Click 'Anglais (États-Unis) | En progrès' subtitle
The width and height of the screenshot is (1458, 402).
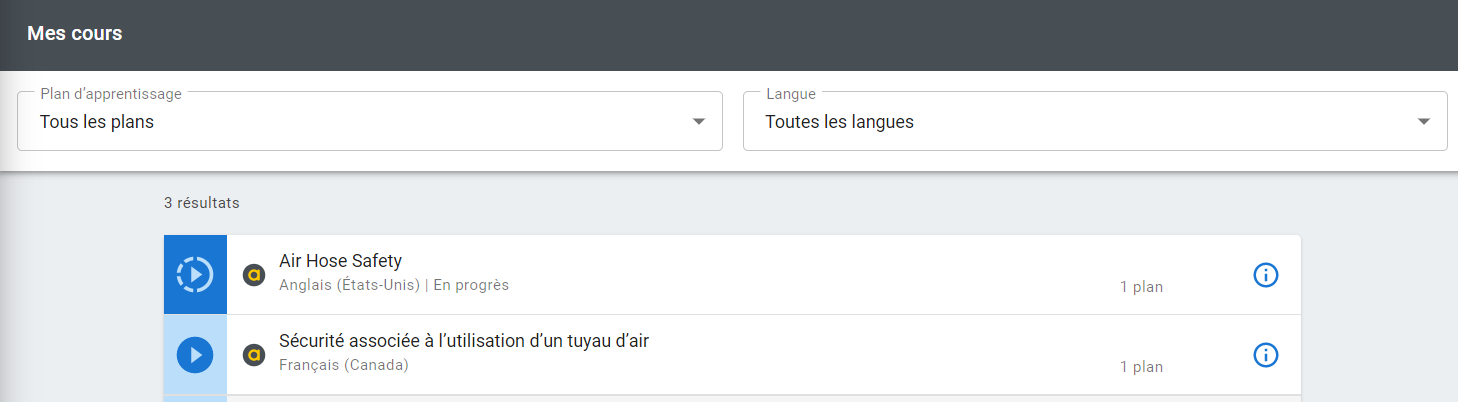click(x=394, y=285)
